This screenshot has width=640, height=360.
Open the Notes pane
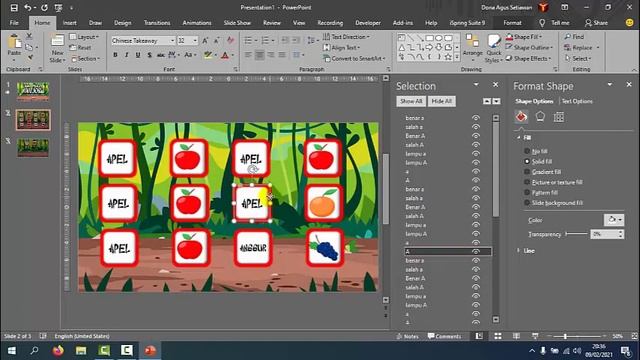click(x=407, y=336)
